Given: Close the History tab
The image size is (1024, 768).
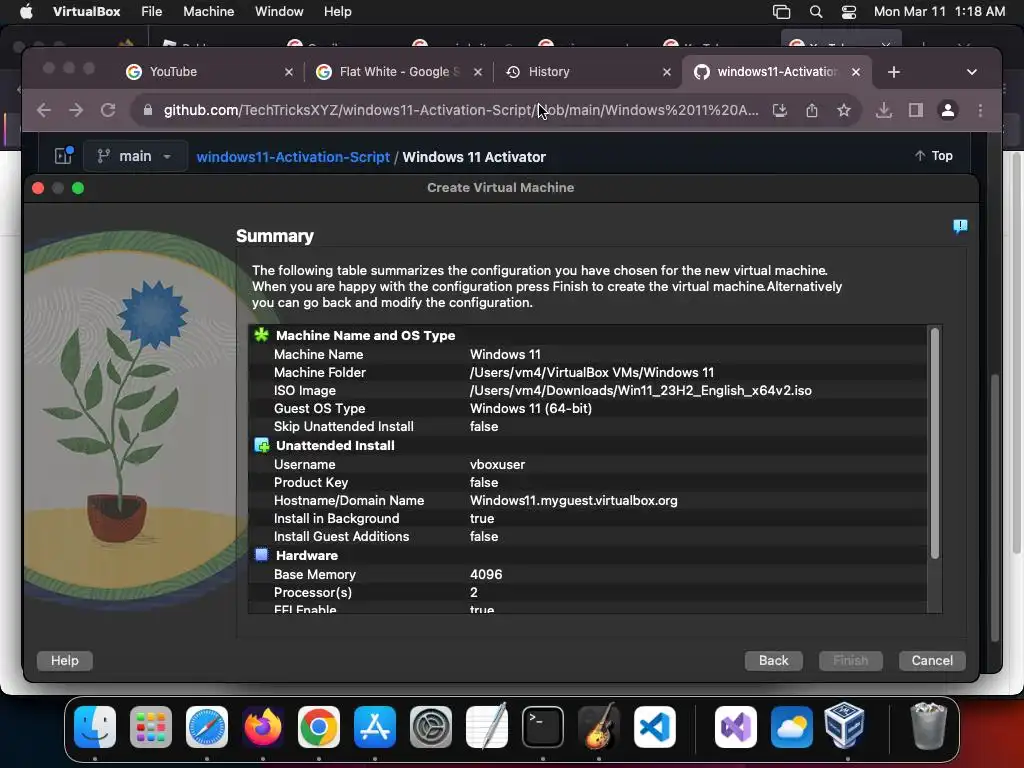Looking at the screenshot, I should tap(667, 72).
